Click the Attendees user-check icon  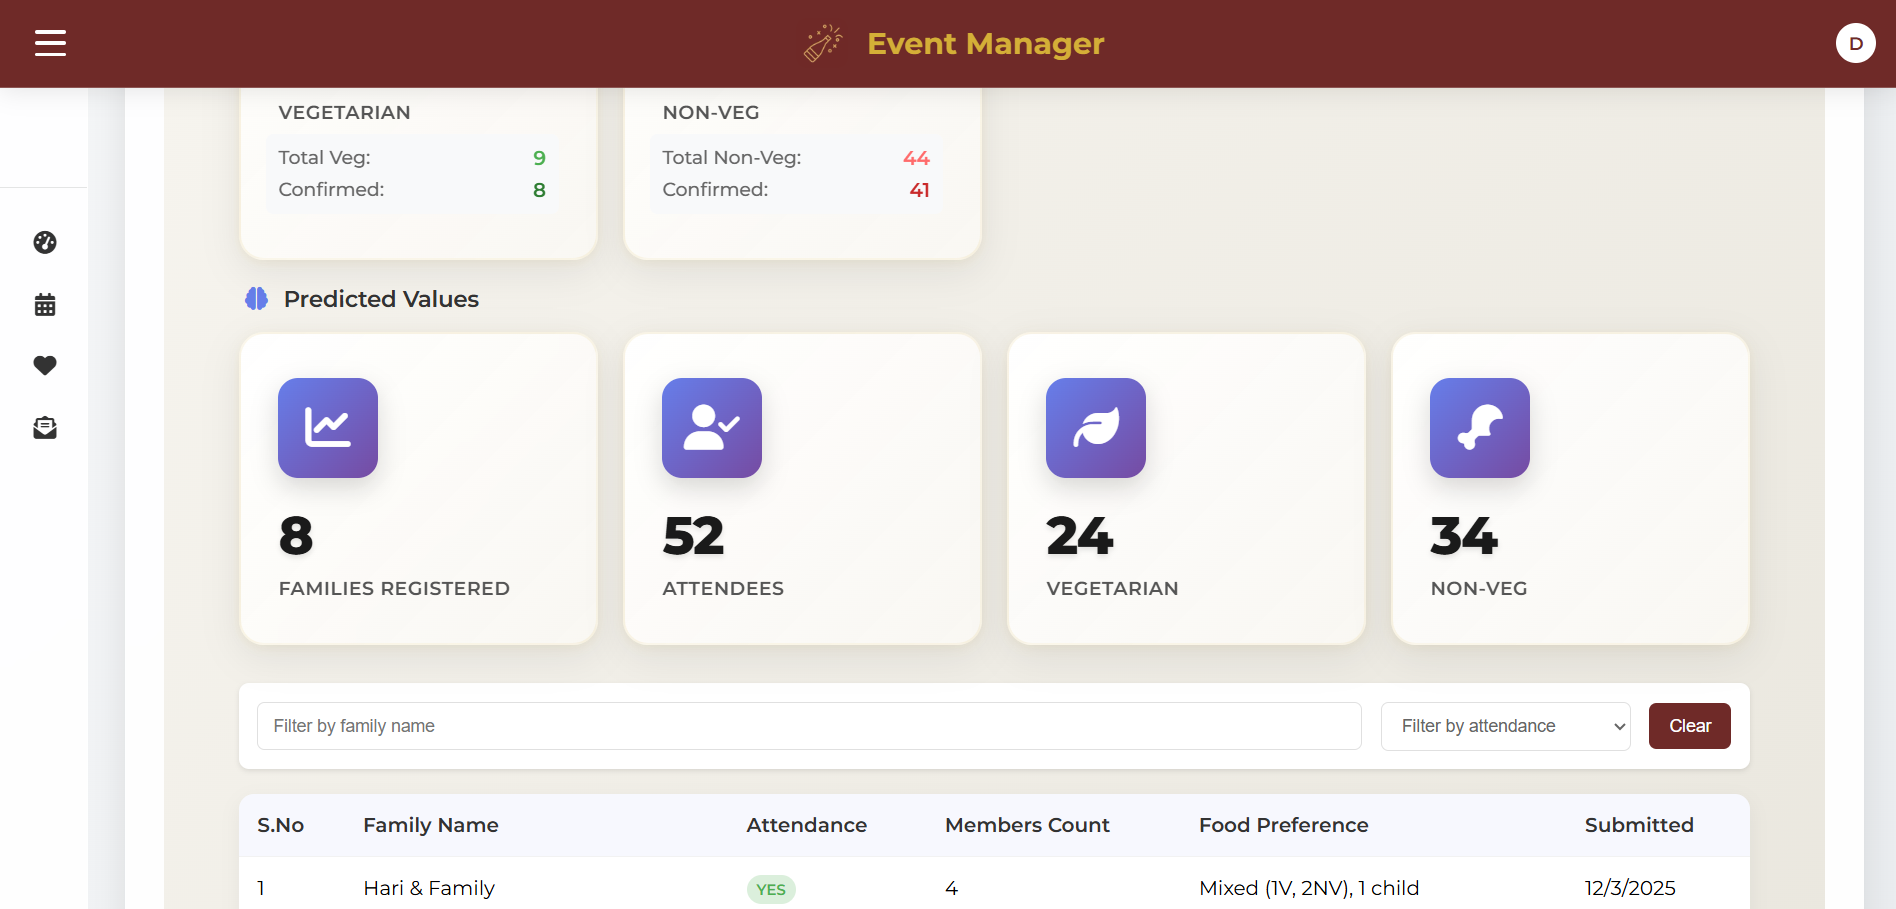click(x=712, y=428)
